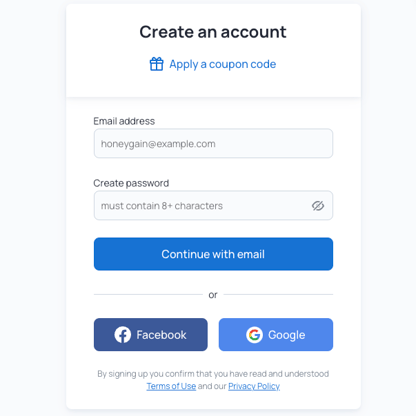This screenshot has height=416, width=416.
Task: Click the signup confirmation disclaimer text
Action: tap(213, 380)
